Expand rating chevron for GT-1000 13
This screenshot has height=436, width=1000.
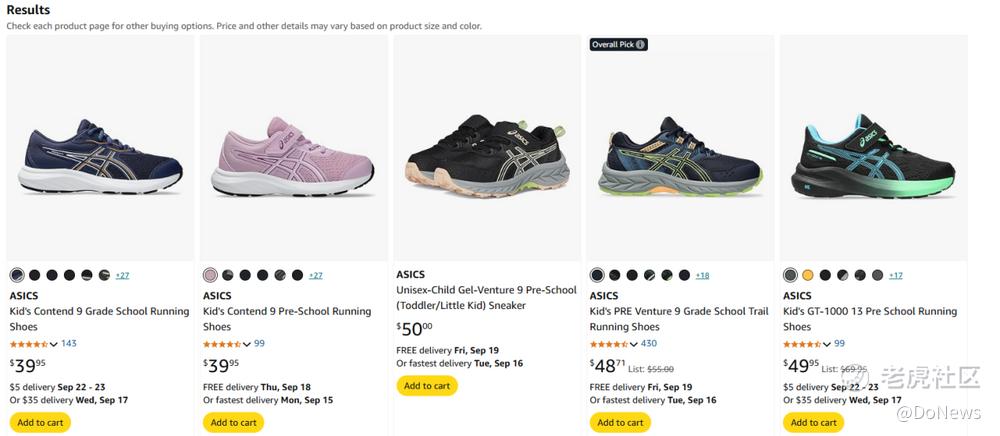pos(827,344)
